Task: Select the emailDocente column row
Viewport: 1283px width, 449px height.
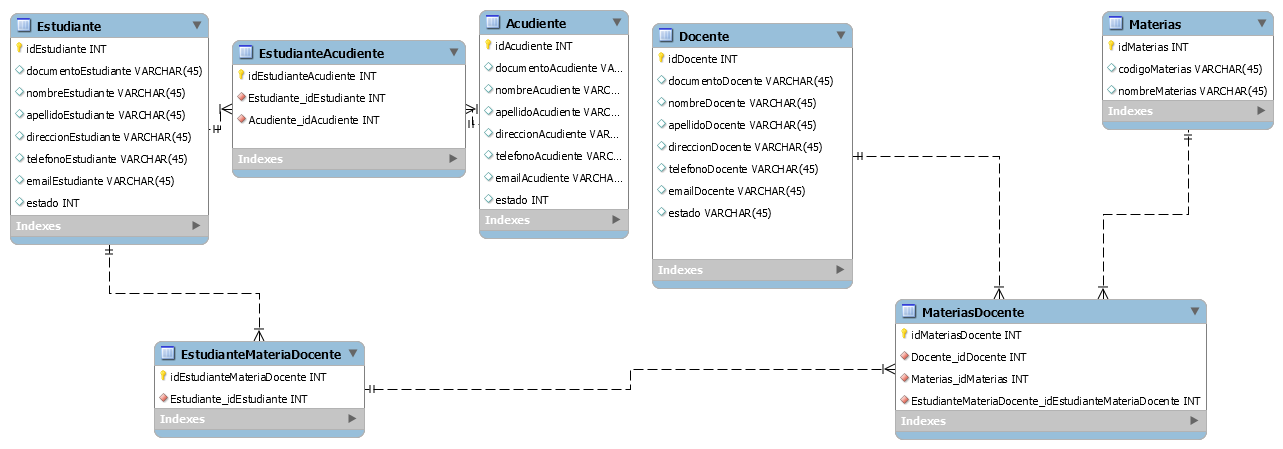Action: (736, 191)
